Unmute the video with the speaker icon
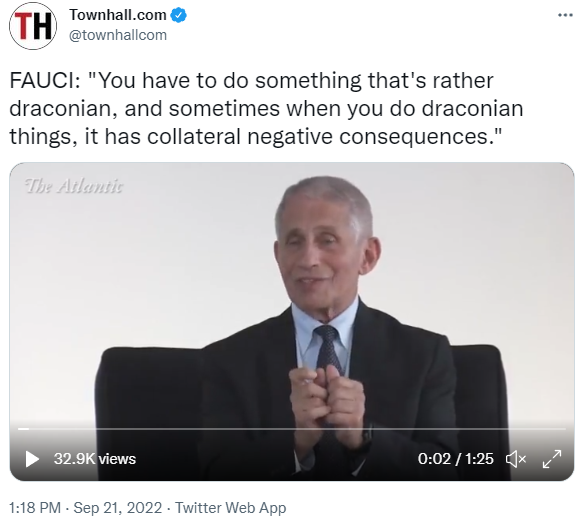 [x=516, y=459]
